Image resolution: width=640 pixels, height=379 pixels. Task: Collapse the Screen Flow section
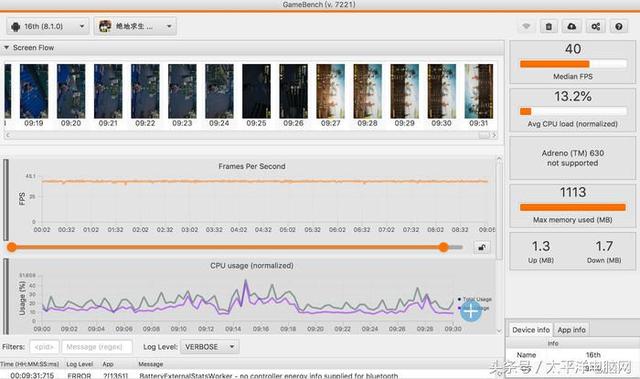coord(6,48)
